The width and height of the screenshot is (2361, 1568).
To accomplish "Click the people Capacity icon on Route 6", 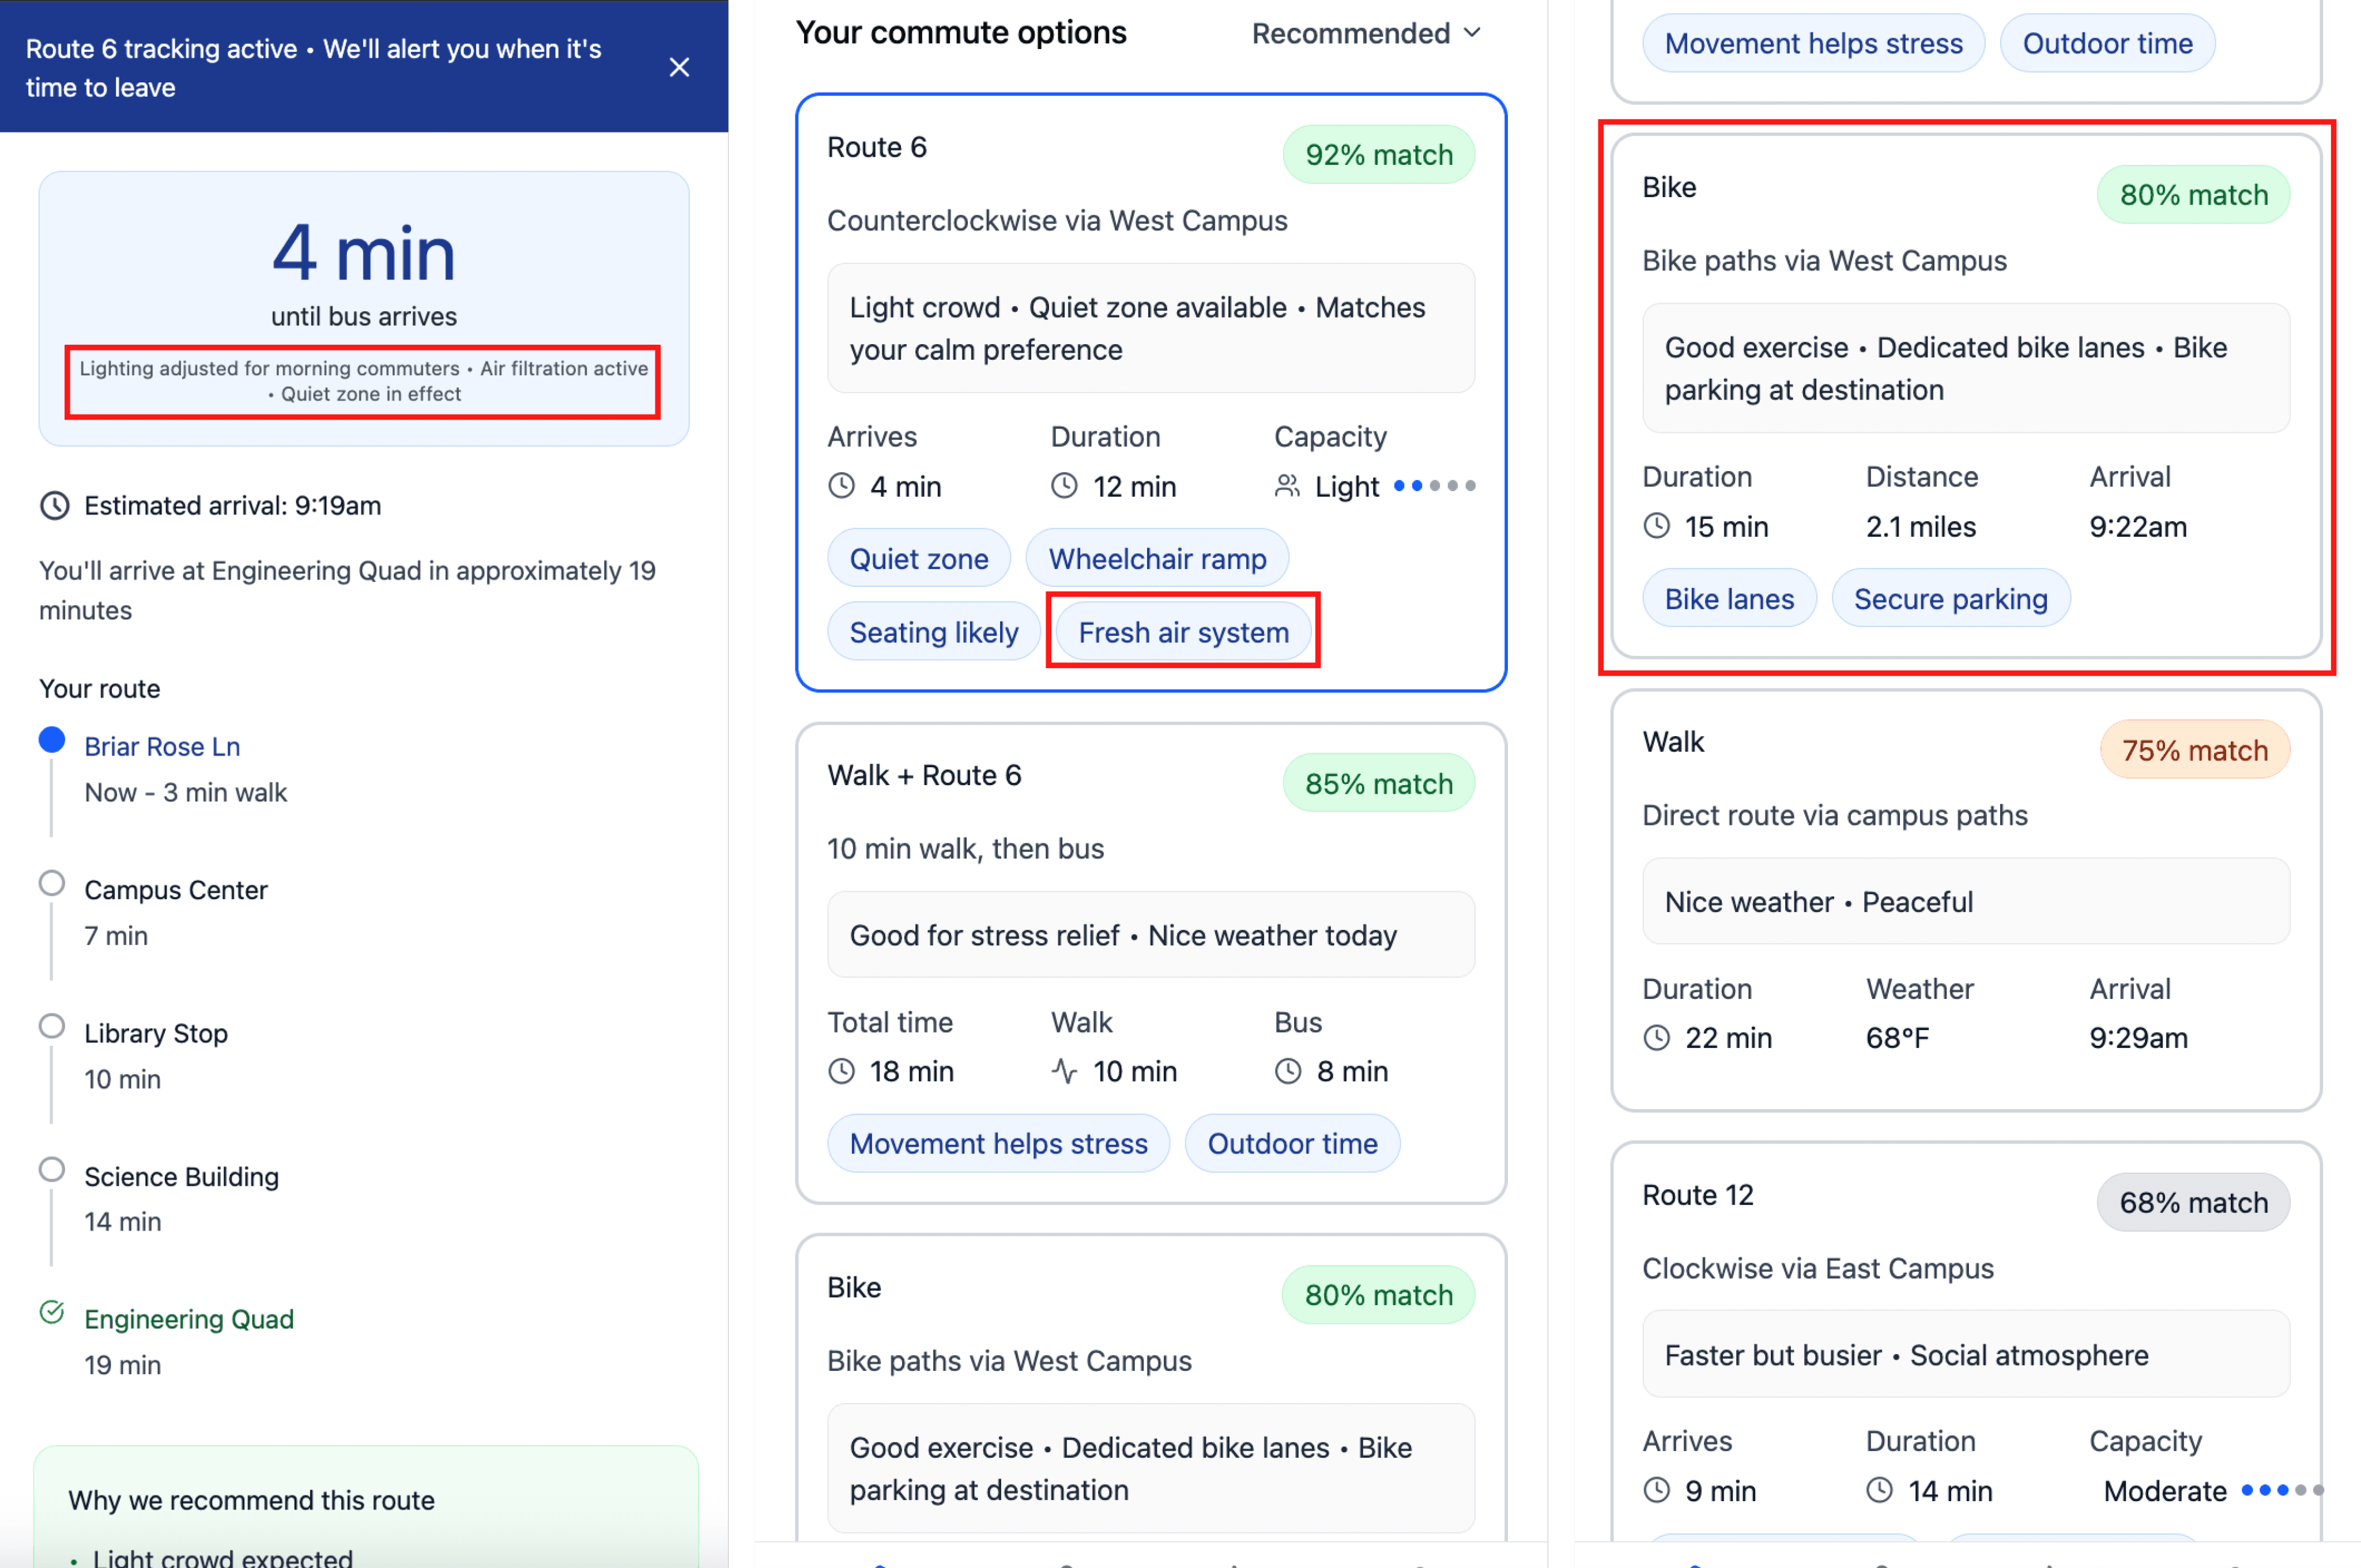I will (x=1287, y=486).
